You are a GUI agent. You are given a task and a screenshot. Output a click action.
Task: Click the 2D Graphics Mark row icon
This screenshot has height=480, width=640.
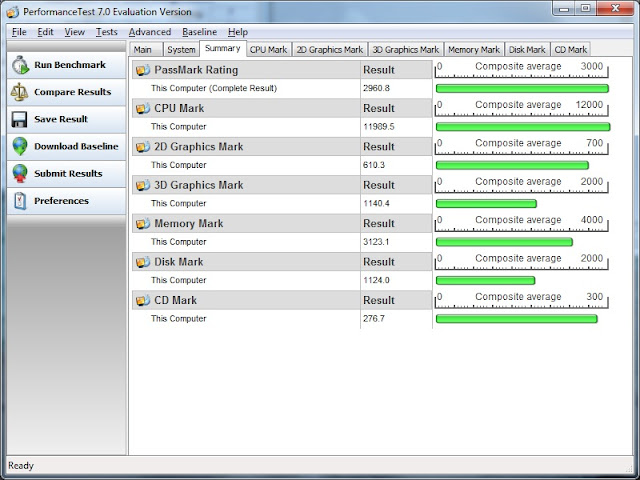pos(143,147)
